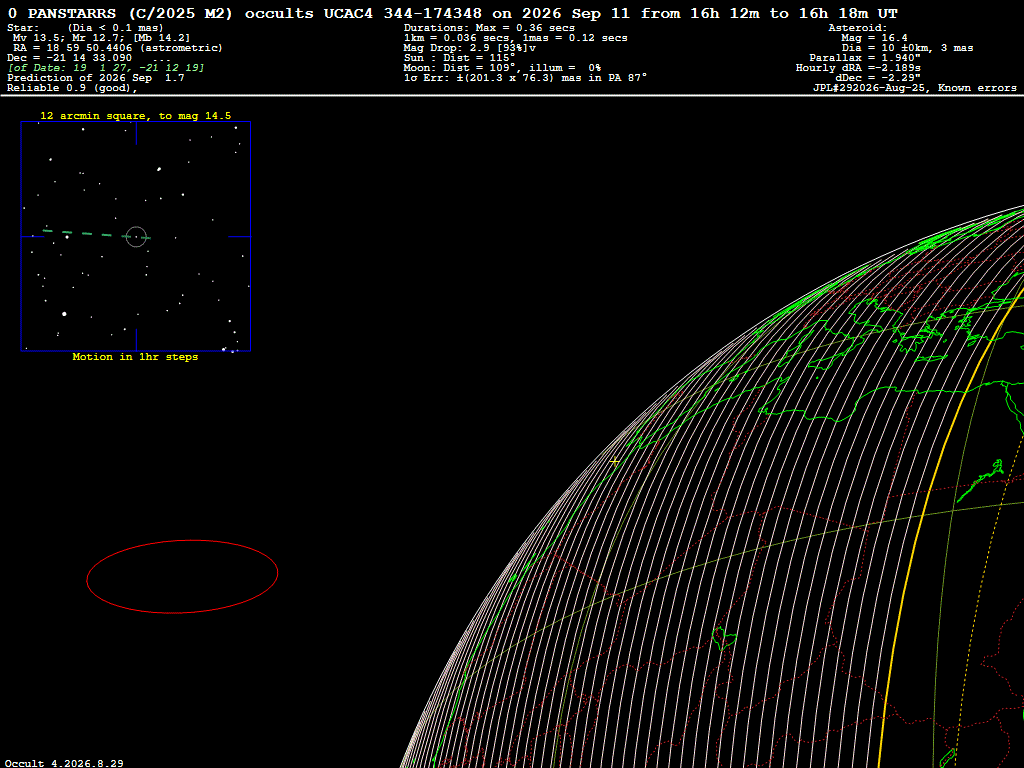The height and width of the screenshot is (768, 1024).
Task: Click the green dashed motion track
Action: (95, 234)
